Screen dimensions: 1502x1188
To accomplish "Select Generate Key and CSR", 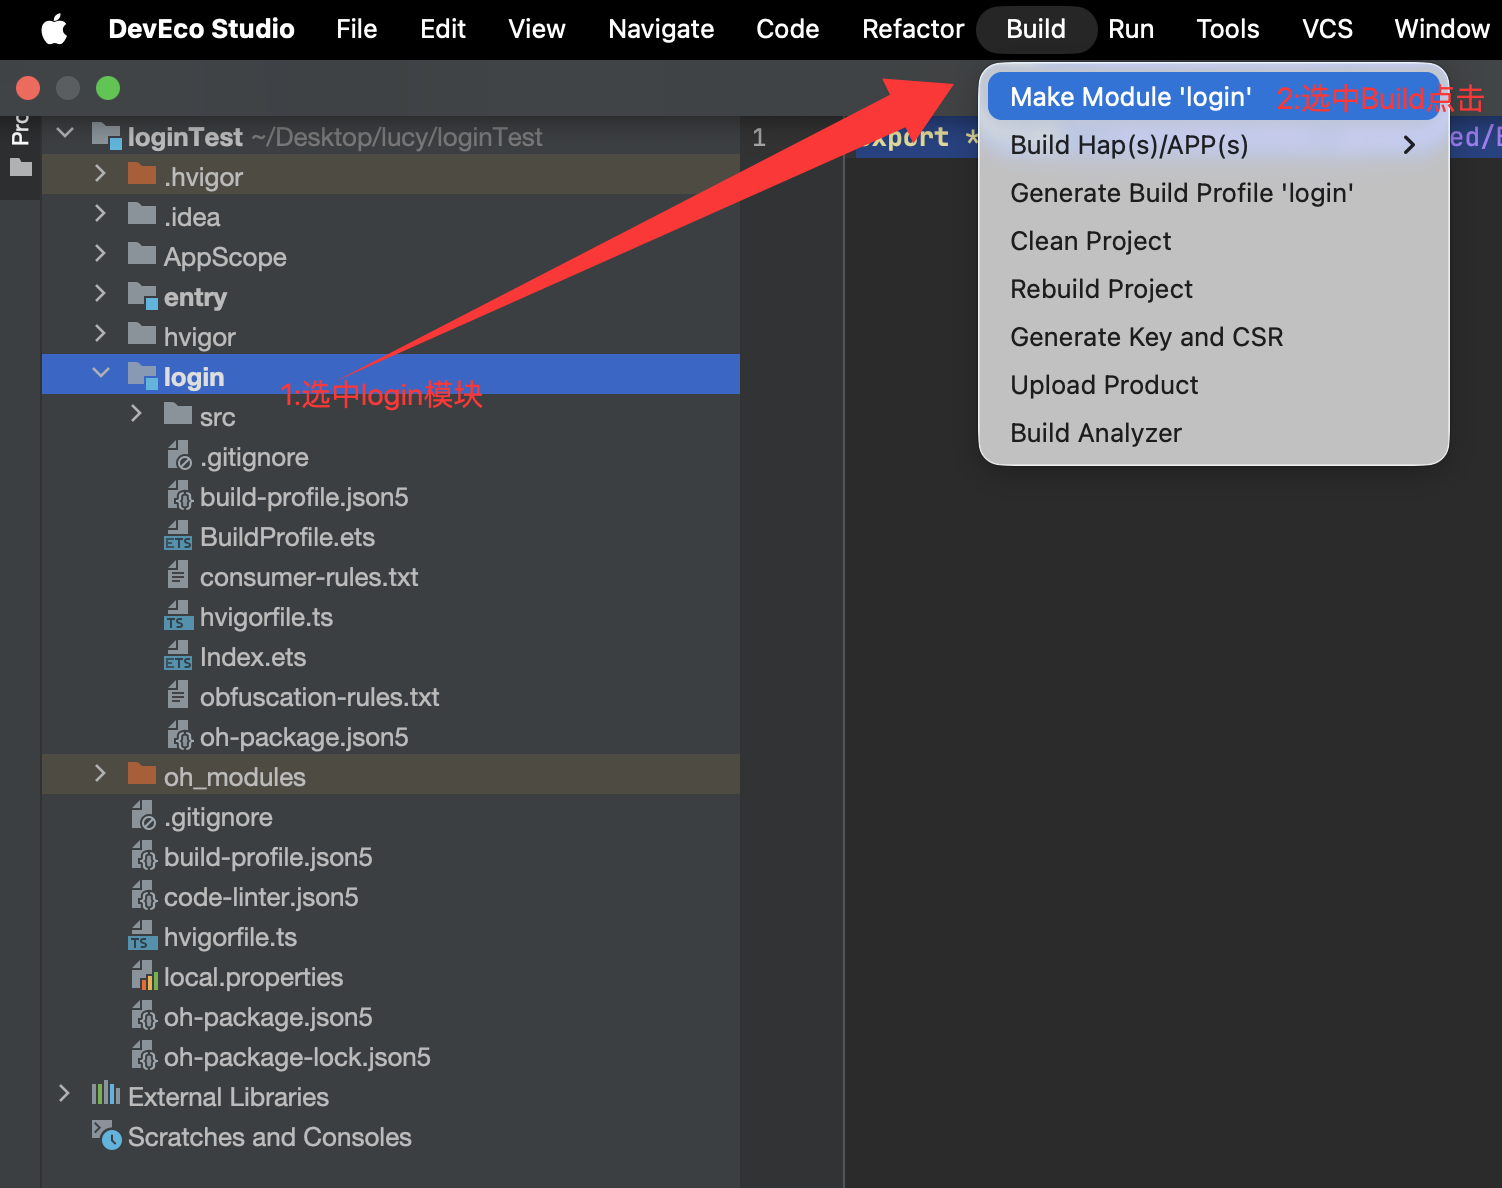I will pyautogui.click(x=1213, y=337).
